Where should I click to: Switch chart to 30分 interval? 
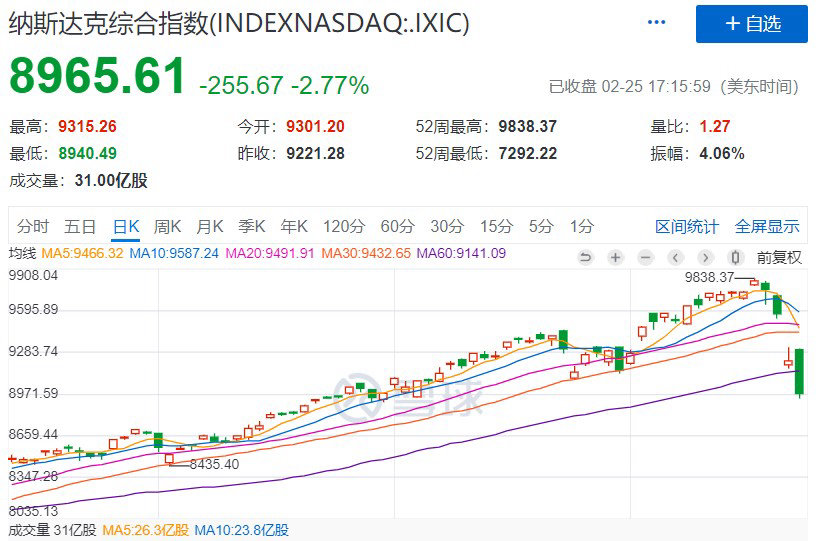(x=447, y=227)
